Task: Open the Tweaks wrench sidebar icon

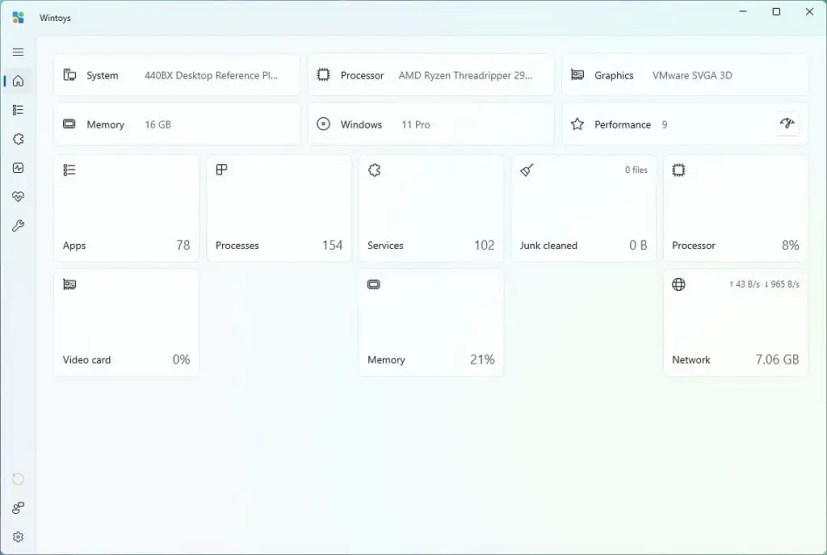Action: (x=18, y=226)
